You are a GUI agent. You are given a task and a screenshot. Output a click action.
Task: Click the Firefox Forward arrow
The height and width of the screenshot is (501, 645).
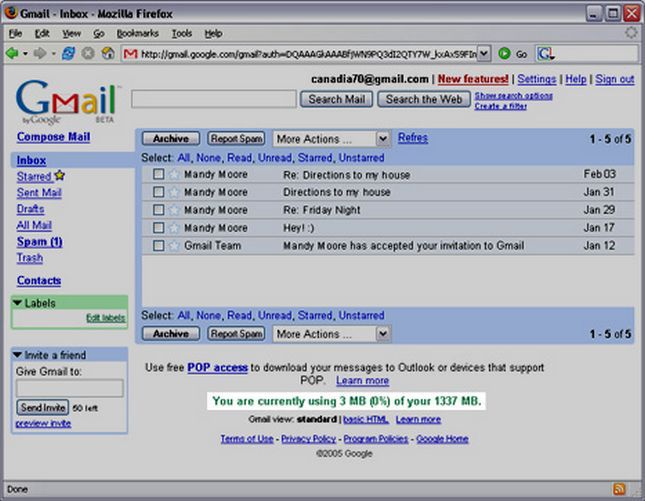click(39, 53)
